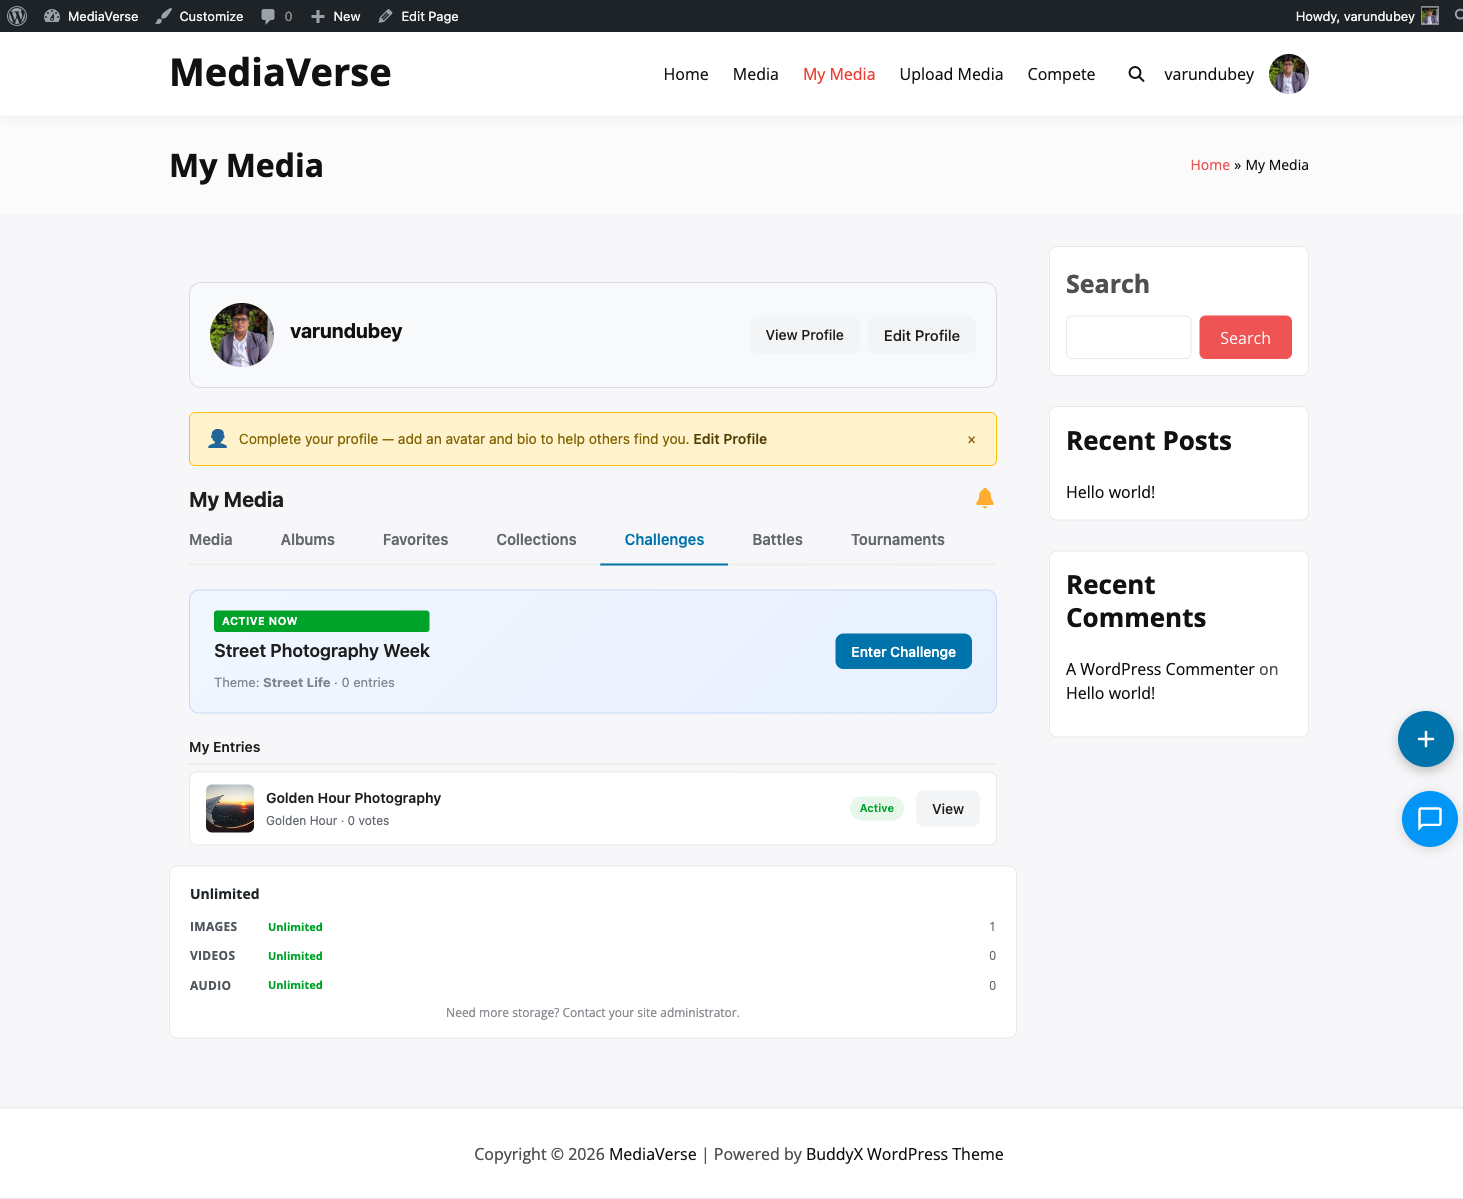Open the Tournaments tab
This screenshot has width=1463, height=1199.
pyautogui.click(x=897, y=540)
